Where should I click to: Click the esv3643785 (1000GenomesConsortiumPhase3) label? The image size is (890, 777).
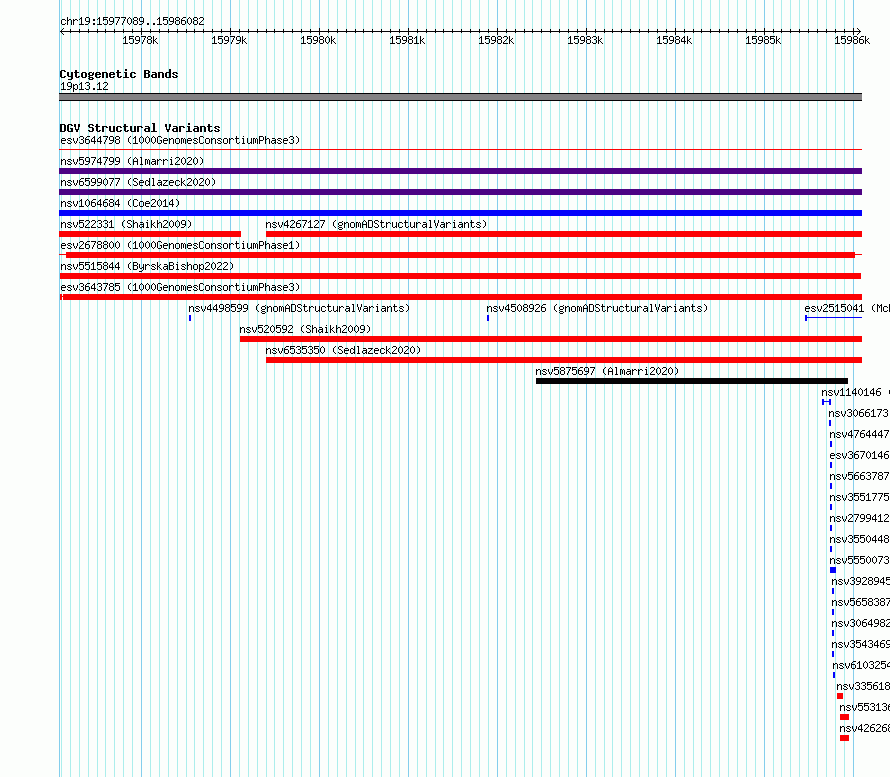coord(180,287)
